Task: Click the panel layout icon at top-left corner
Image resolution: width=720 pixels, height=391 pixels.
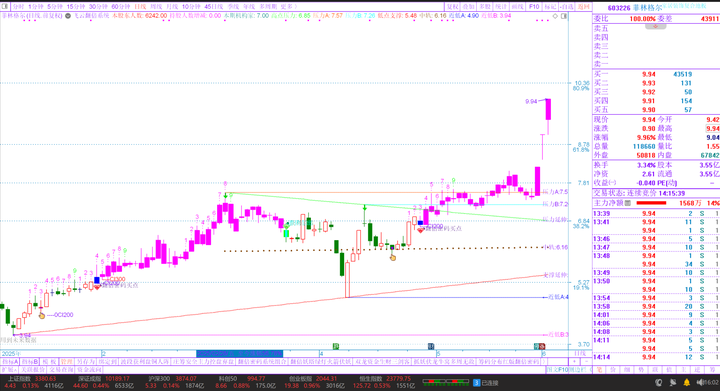Action: [5, 6]
